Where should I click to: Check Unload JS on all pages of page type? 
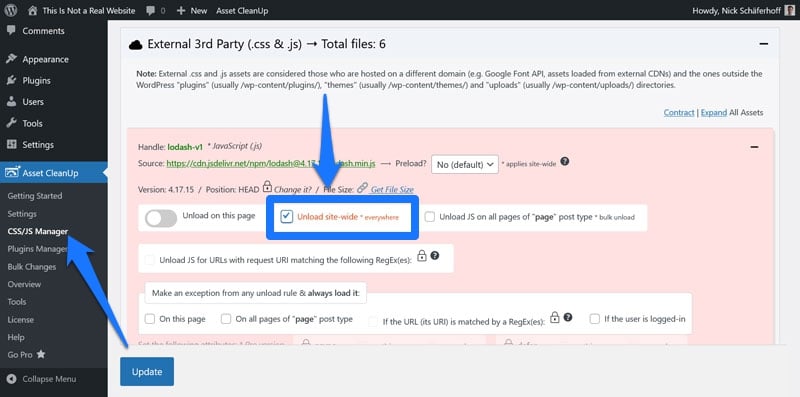pos(430,217)
